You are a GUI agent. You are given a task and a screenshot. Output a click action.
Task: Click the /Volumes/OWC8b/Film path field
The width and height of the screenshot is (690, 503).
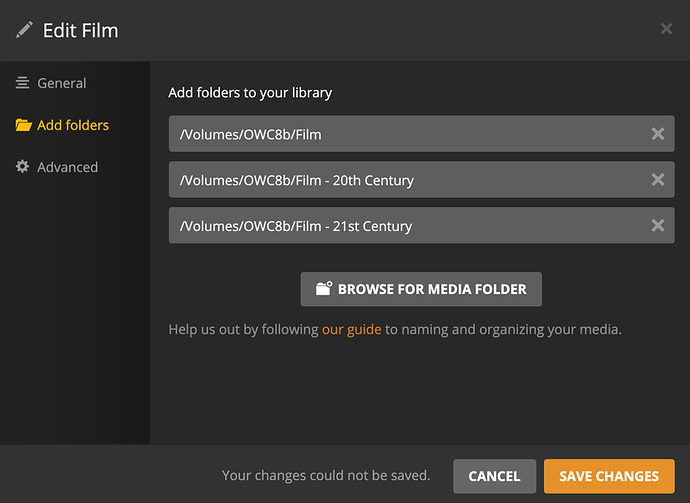pos(400,134)
